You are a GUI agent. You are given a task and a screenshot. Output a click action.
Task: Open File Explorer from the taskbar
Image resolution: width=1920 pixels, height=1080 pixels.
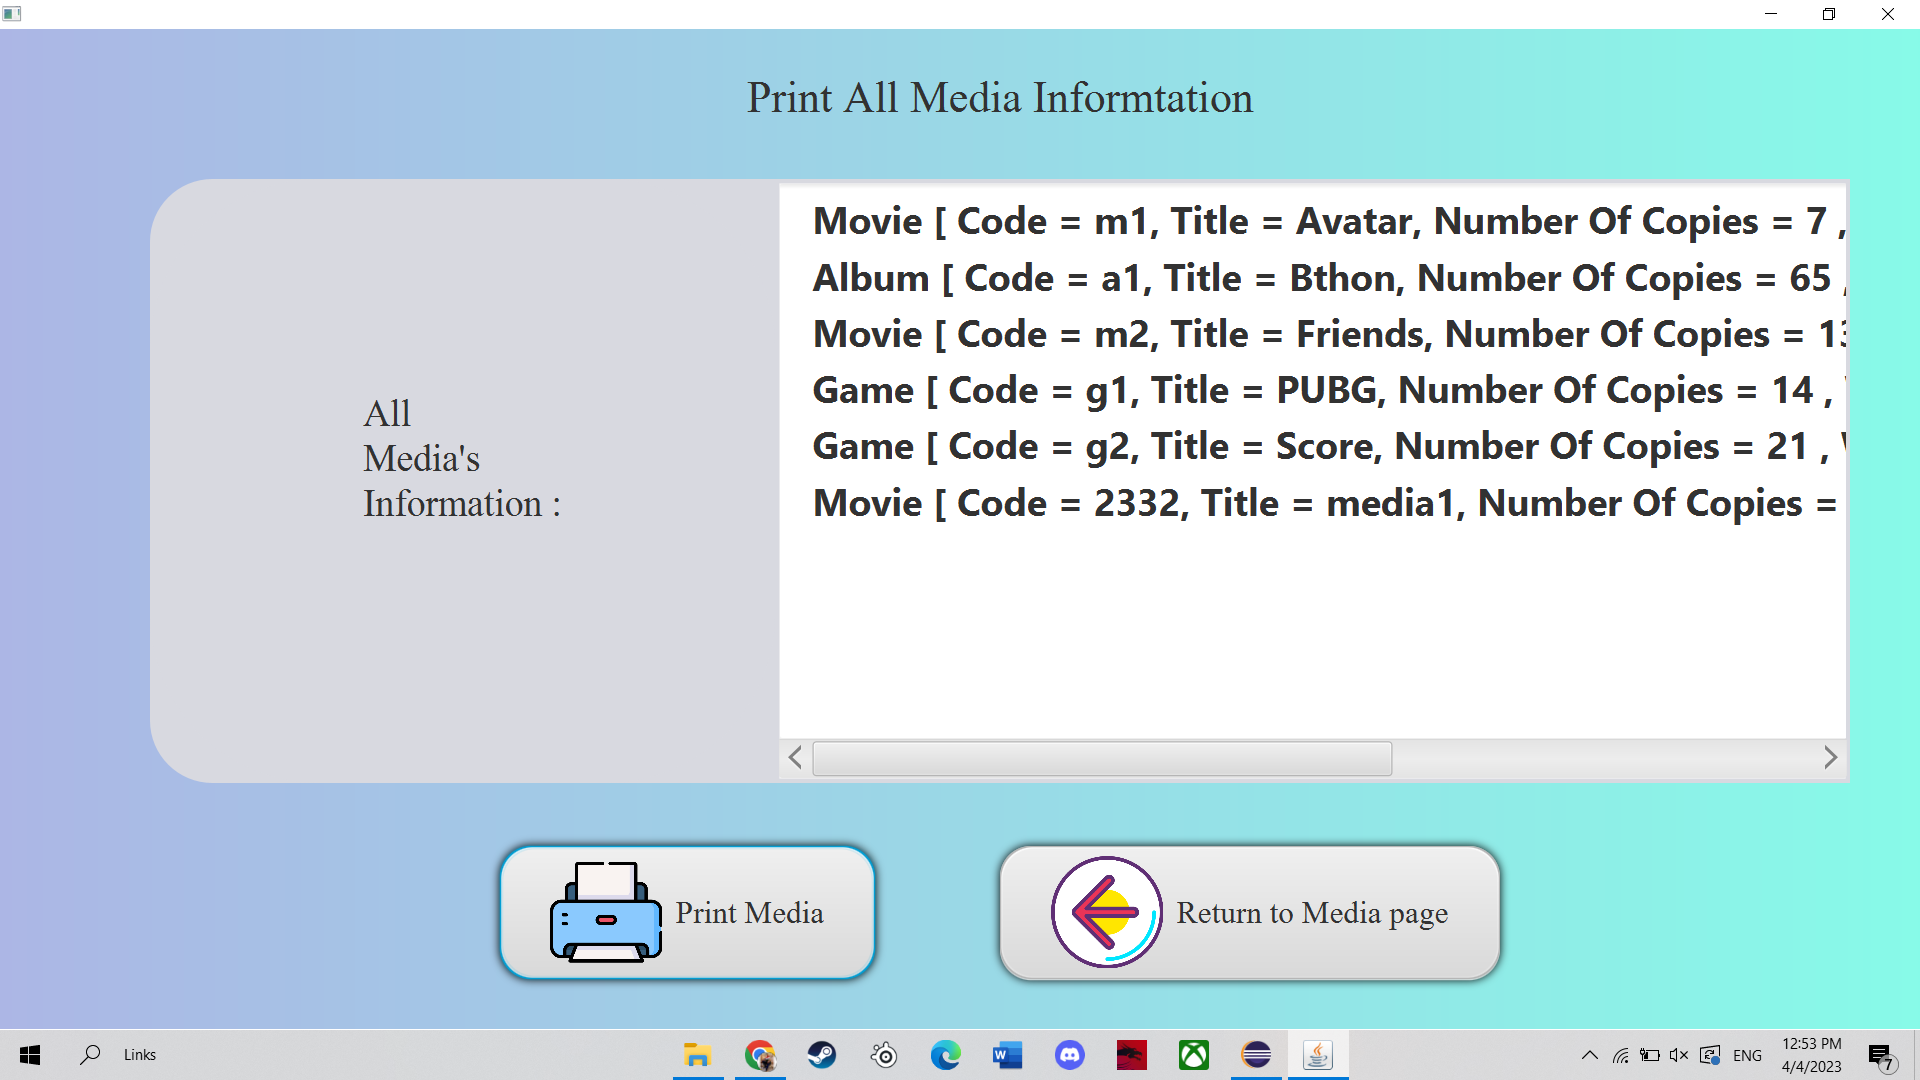(x=697, y=1055)
